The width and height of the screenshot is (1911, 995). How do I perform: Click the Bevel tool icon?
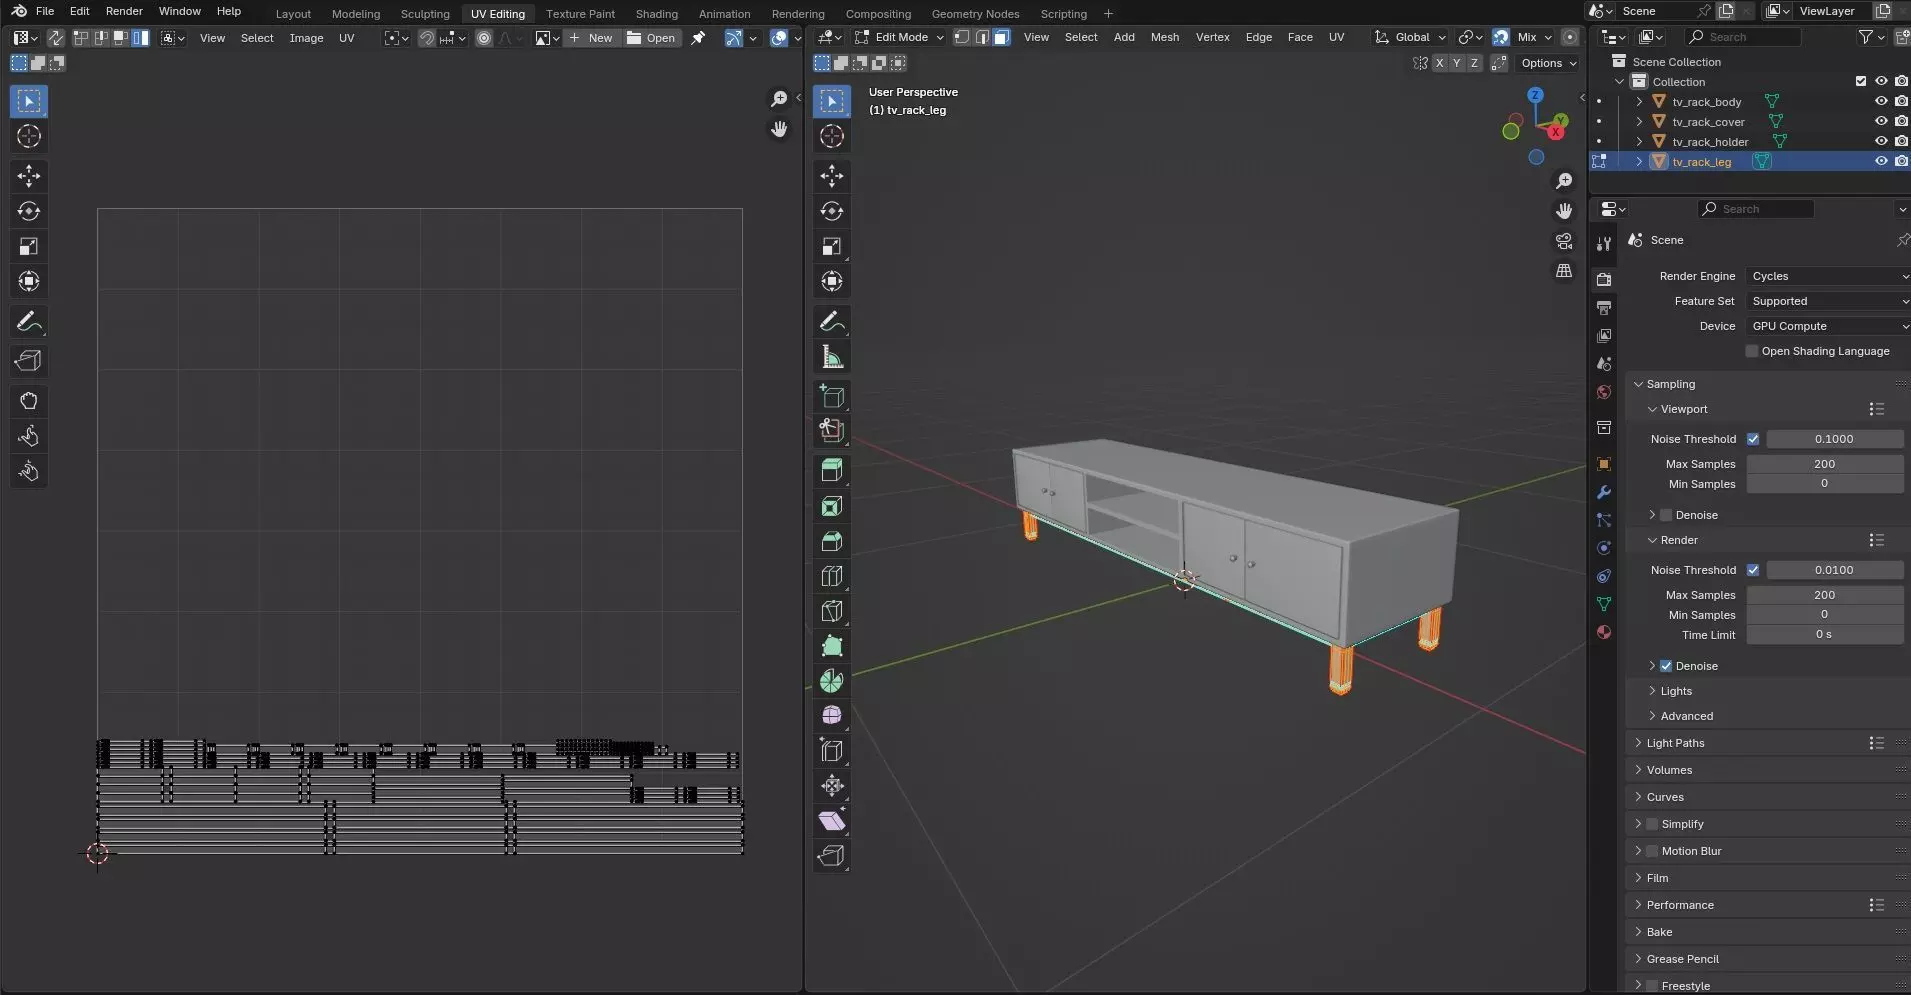tap(831, 541)
